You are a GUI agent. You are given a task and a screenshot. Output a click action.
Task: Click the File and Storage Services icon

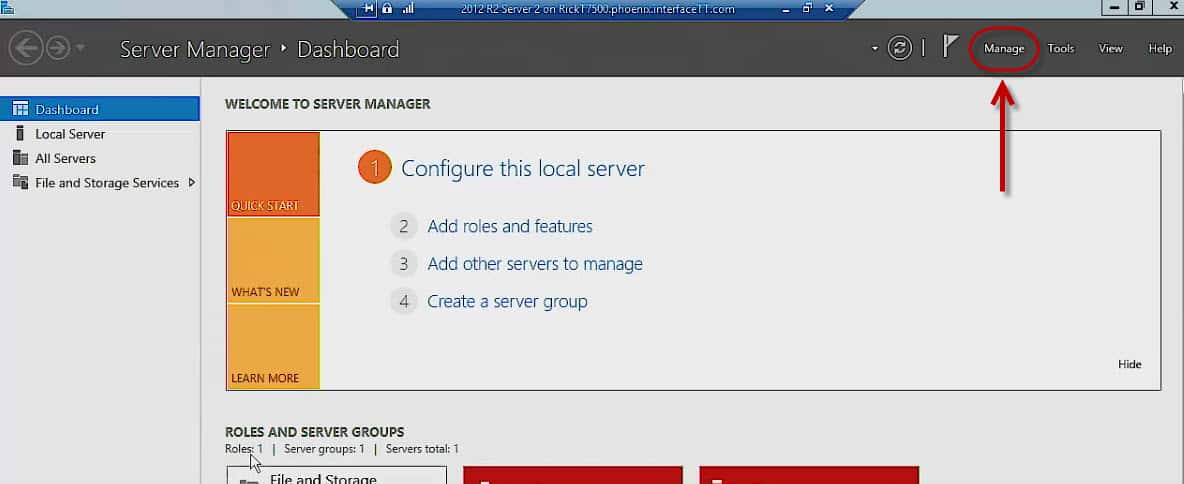(20, 183)
